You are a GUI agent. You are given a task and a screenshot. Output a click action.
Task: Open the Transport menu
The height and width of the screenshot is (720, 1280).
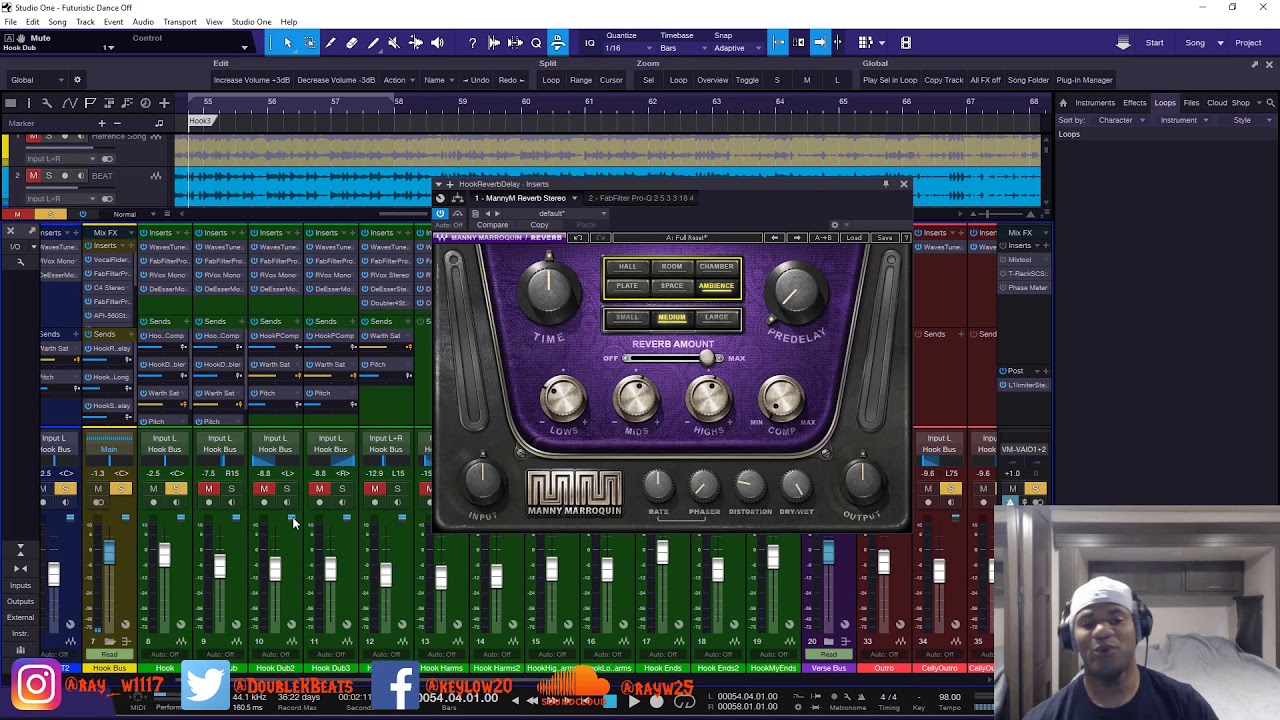click(180, 22)
